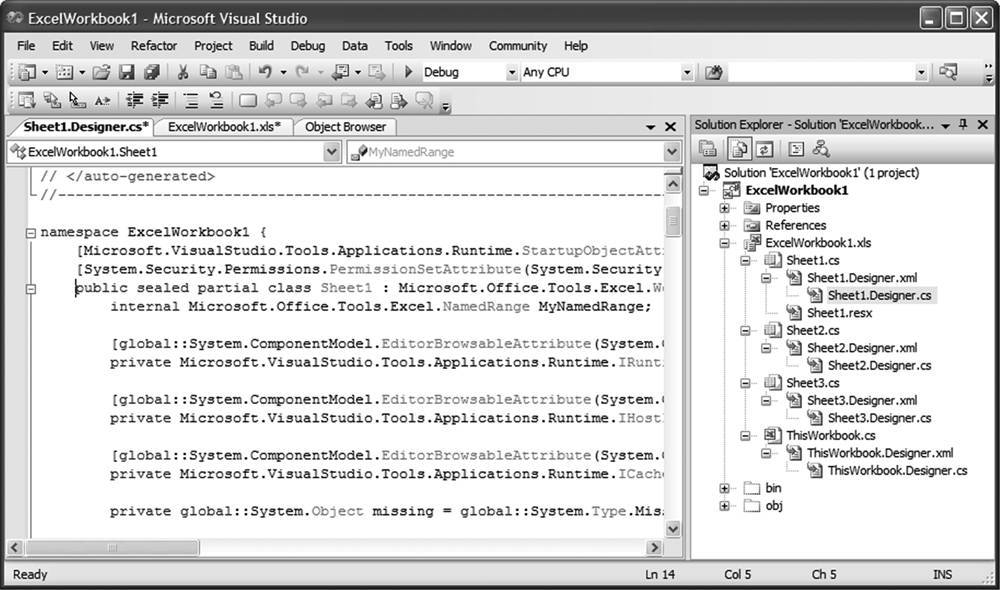Screen dimensions: 1000x590
Task: Open the Any CPU platform dropdown
Action: click(x=687, y=72)
